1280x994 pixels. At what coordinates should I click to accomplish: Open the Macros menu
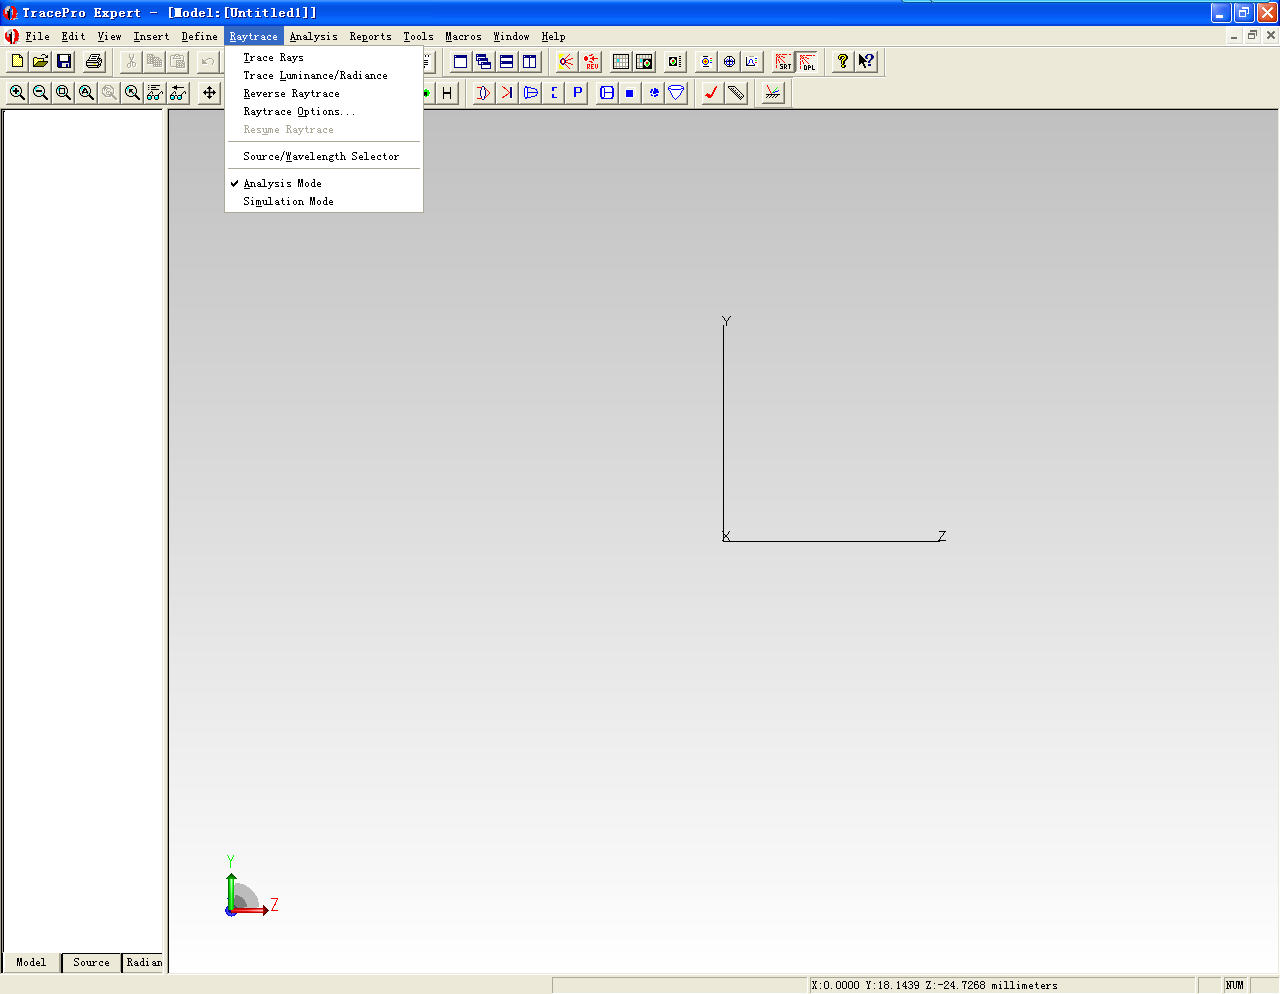(463, 36)
